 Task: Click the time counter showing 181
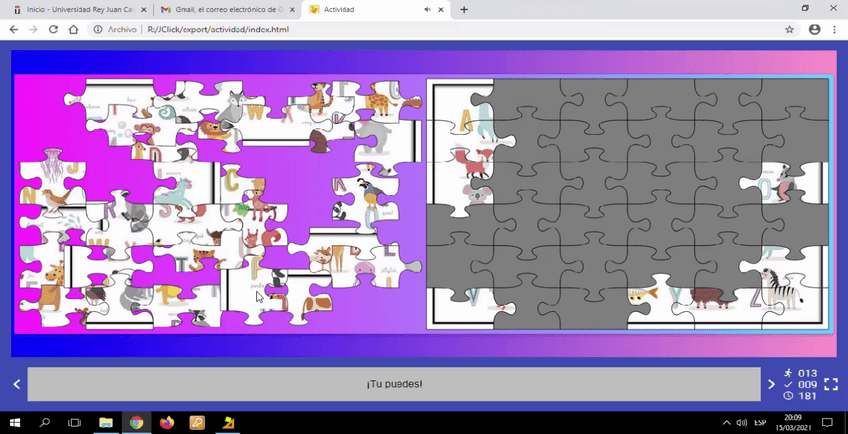coord(800,396)
